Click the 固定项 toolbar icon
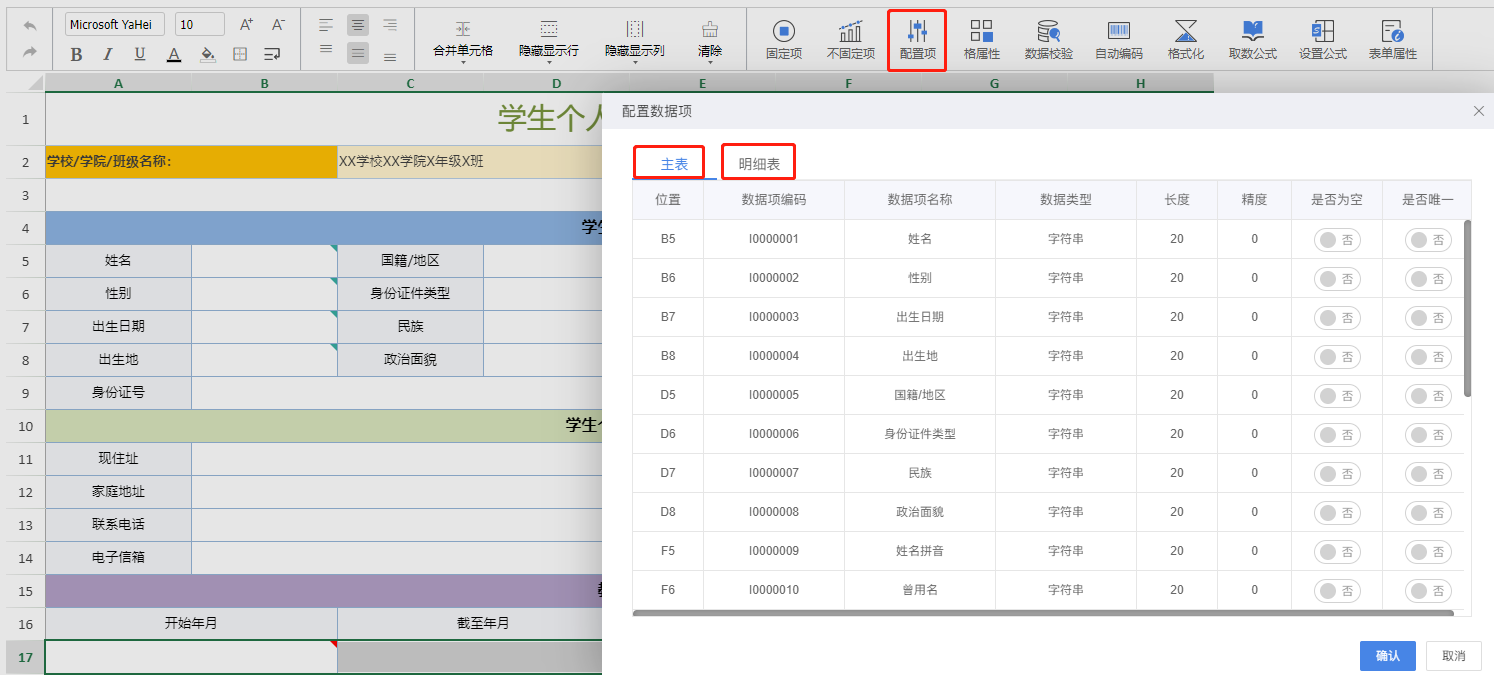The image size is (1494, 675). tap(784, 39)
